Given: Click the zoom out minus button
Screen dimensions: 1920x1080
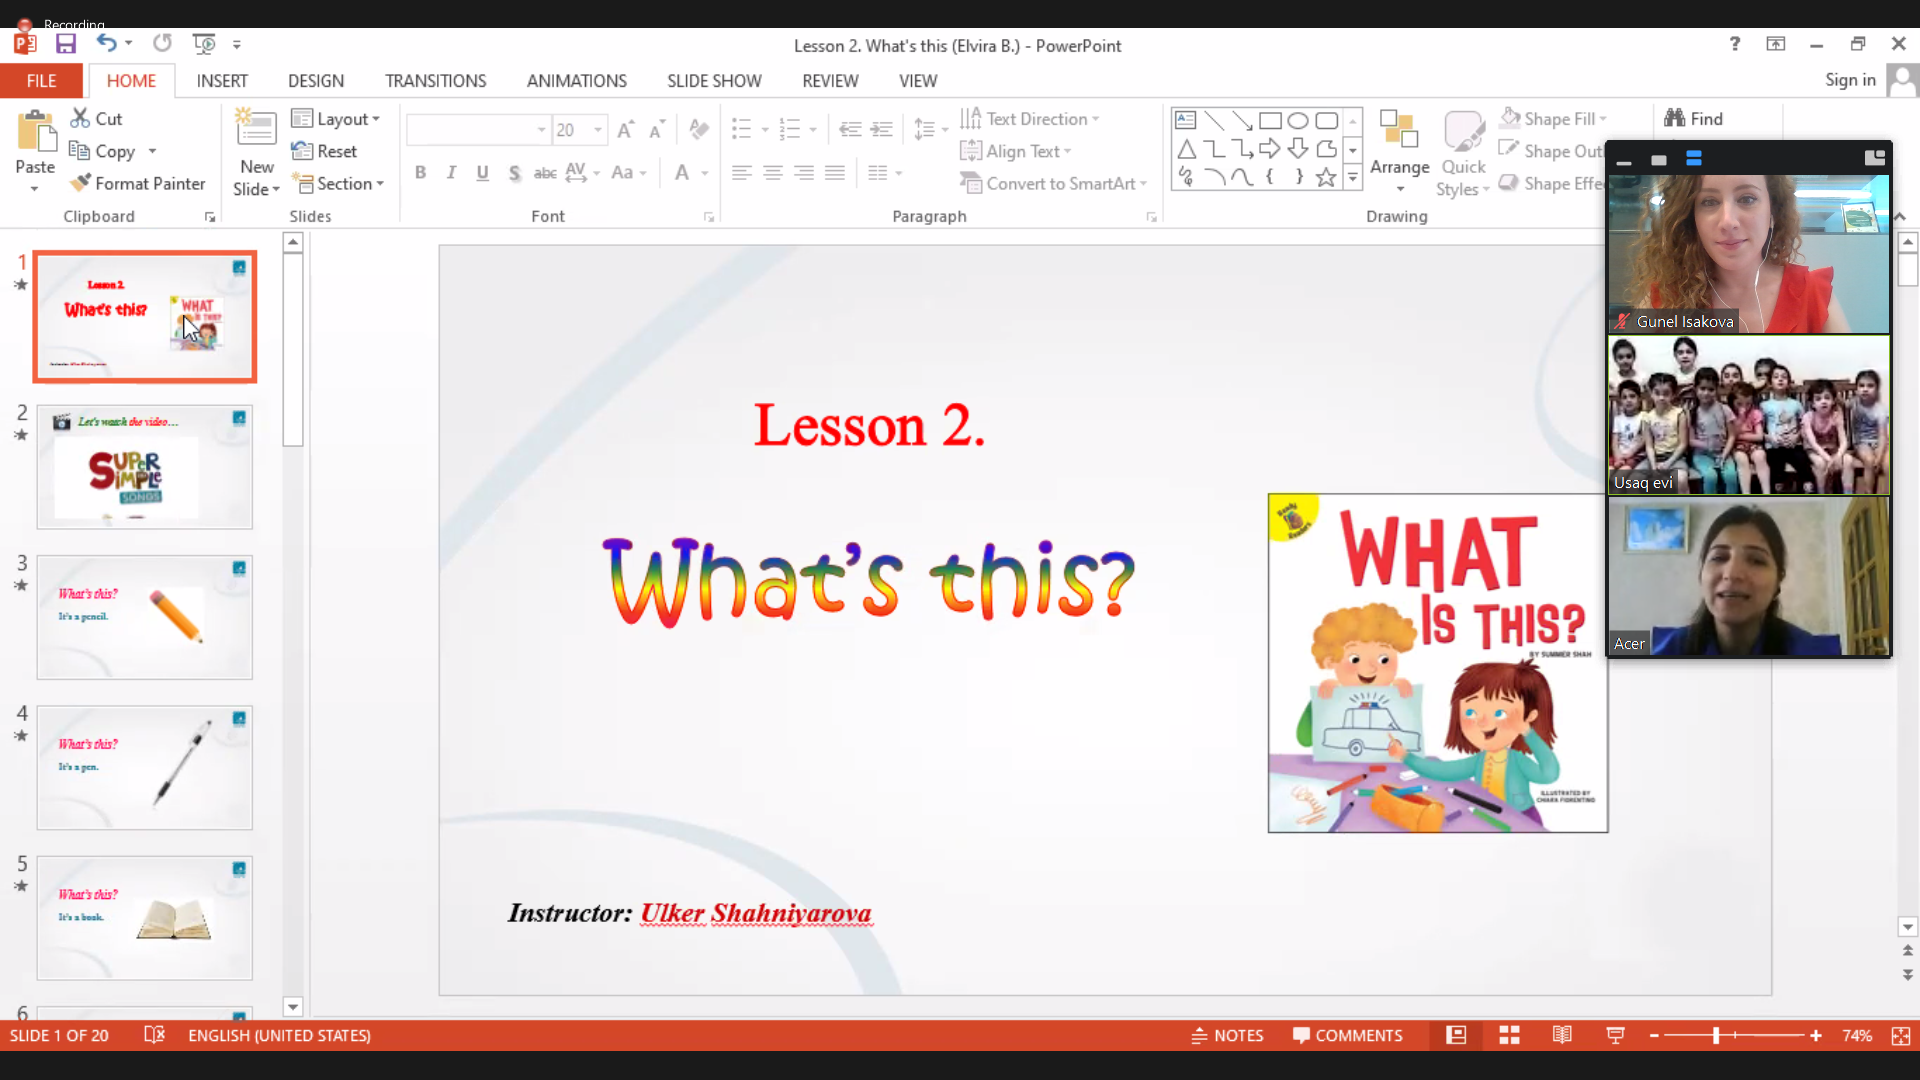Looking at the screenshot, I should (1654, 1036).
